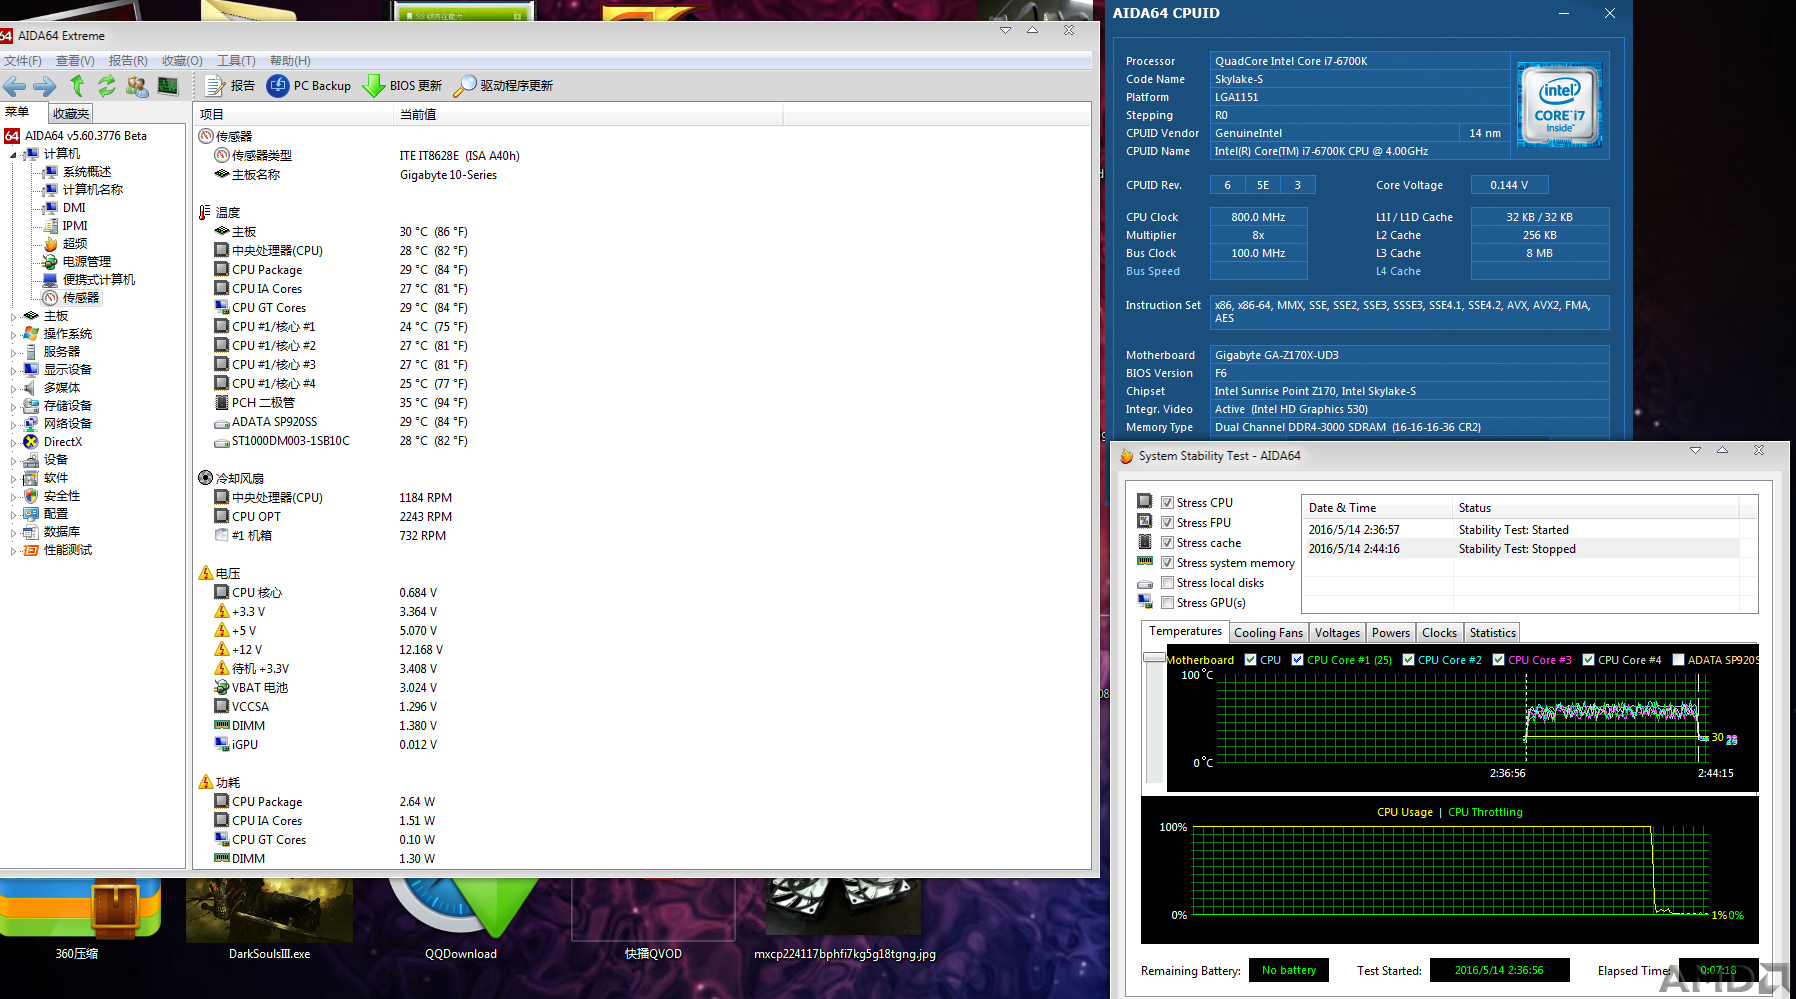Screen dimensions: 1796x999
Task: Click the green up-level arrow icon
Action: click(x=78, y=86)
